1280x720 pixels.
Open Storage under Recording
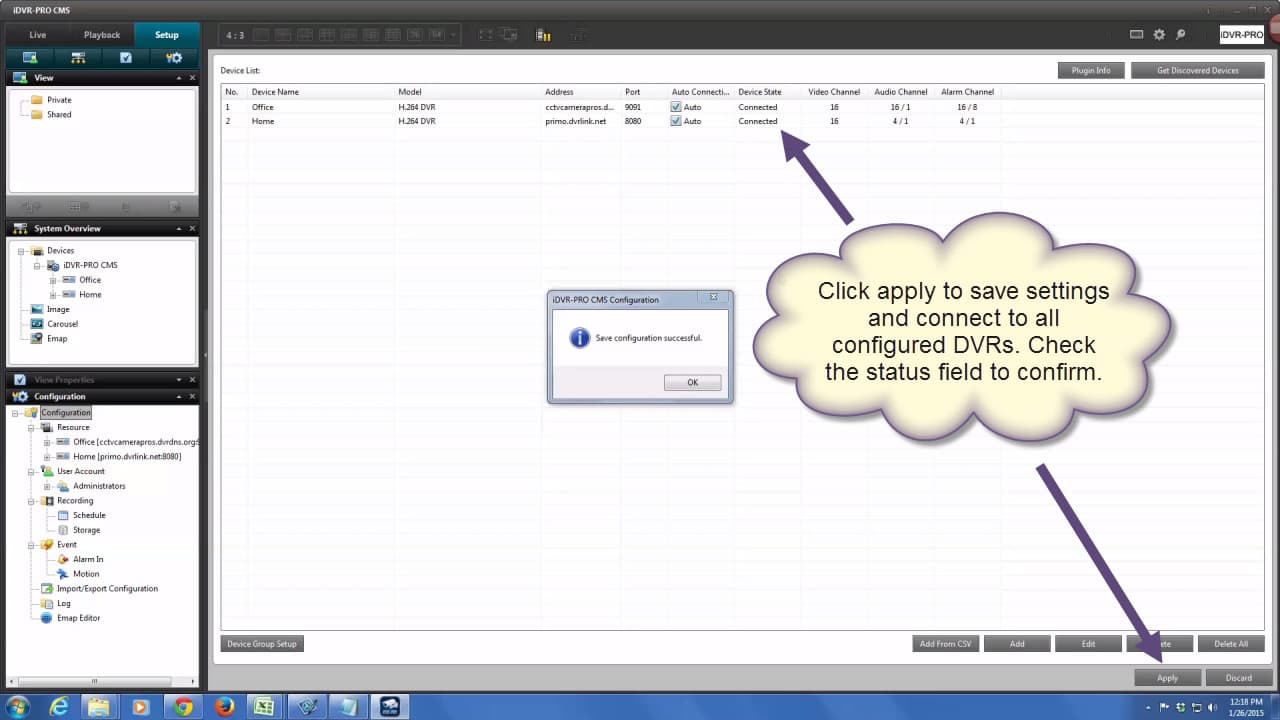(86, 530)
